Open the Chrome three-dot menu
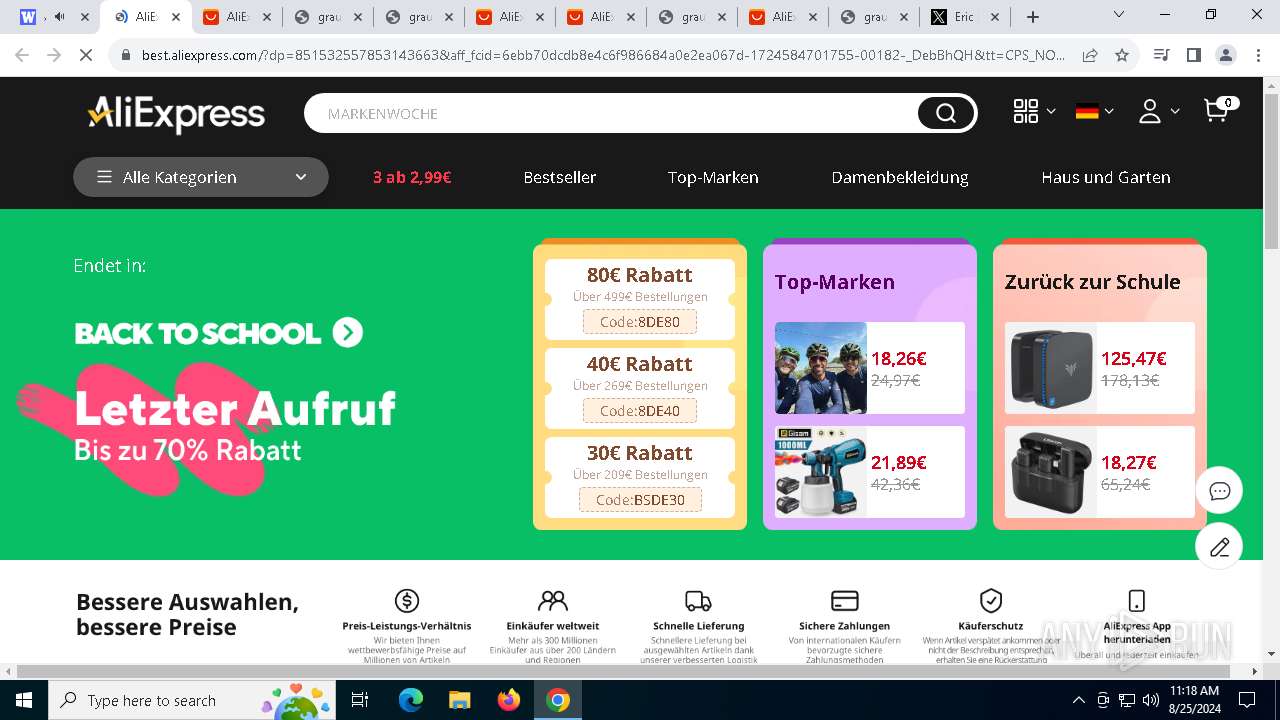The image size is (1280, 720). pos(1256,55)
